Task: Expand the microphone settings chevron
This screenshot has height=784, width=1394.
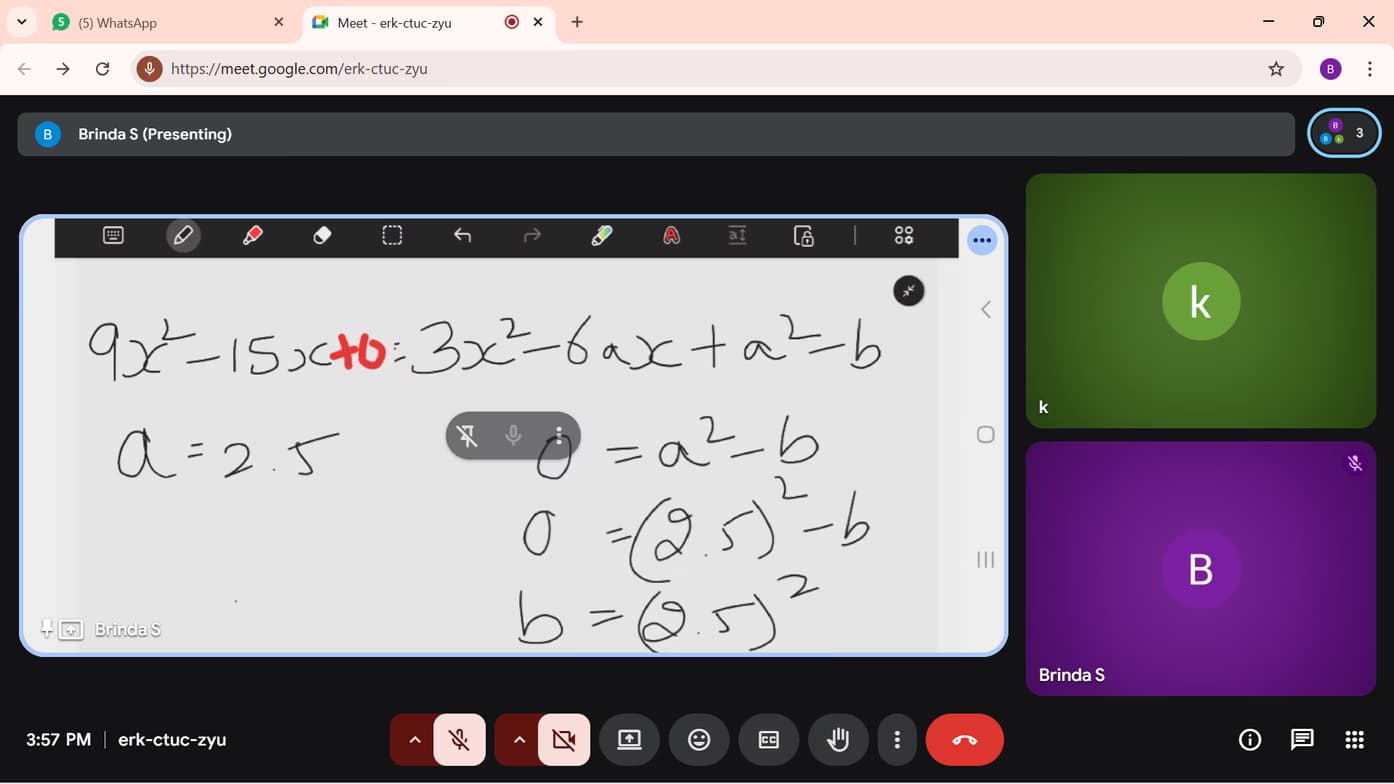Action: pos(414,739)
